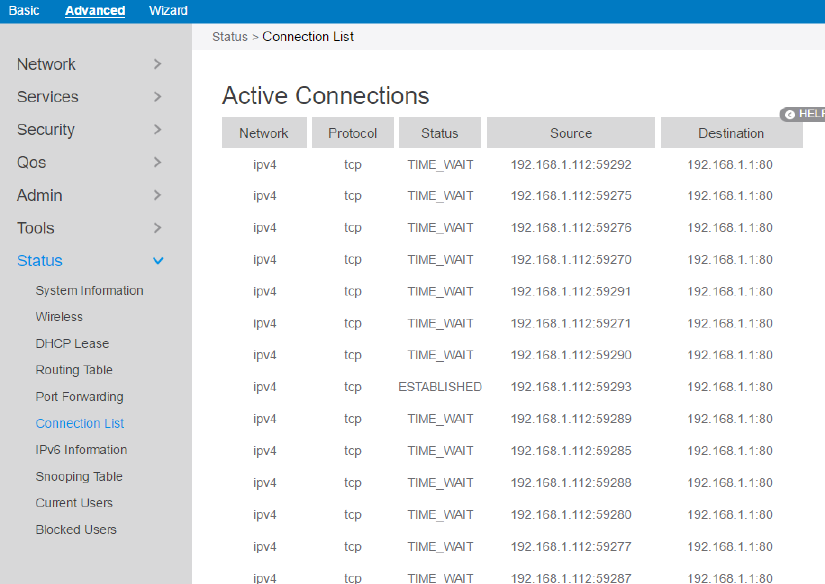Screen dimensions: 825x584
Task: Click the Status breadcrumb link
Action: click(229, 37)
